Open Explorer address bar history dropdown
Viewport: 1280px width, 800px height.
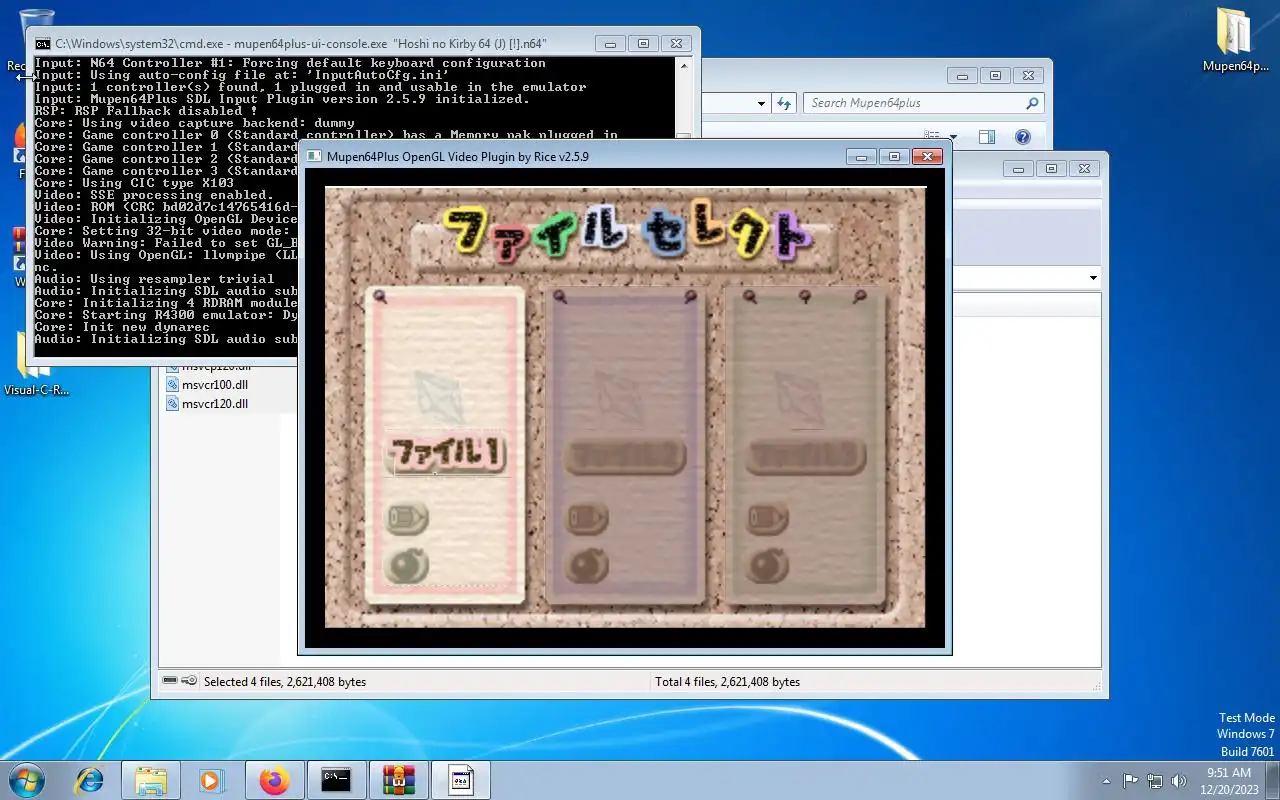(x=761, y=103)
